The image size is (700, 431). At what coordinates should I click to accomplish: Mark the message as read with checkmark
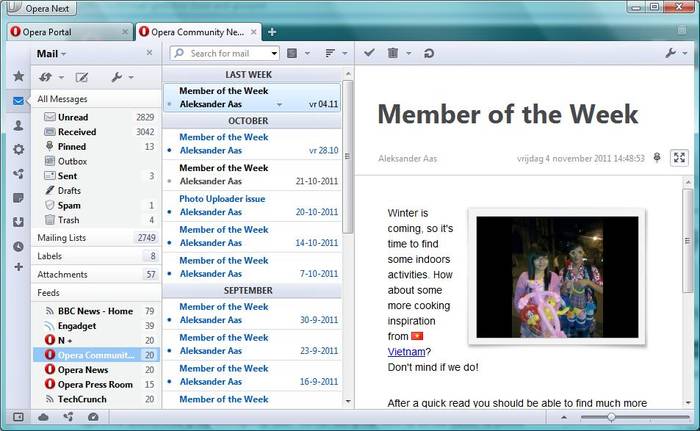click(369, 53)
